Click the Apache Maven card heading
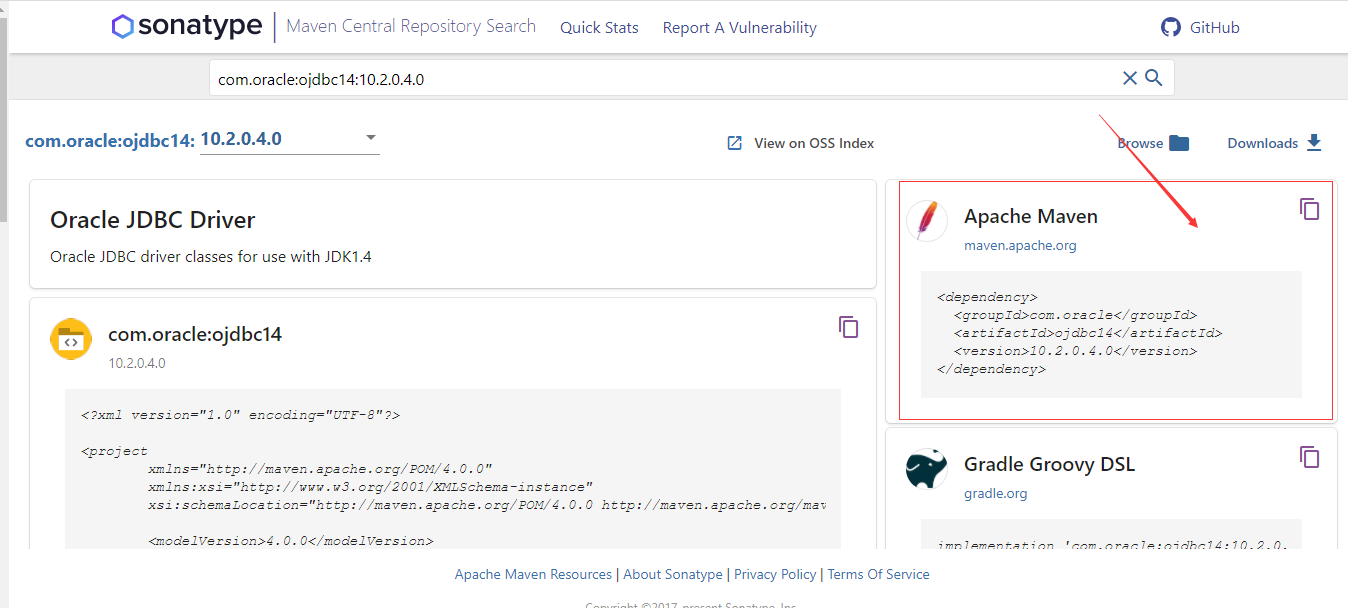 click(1031, 216)
